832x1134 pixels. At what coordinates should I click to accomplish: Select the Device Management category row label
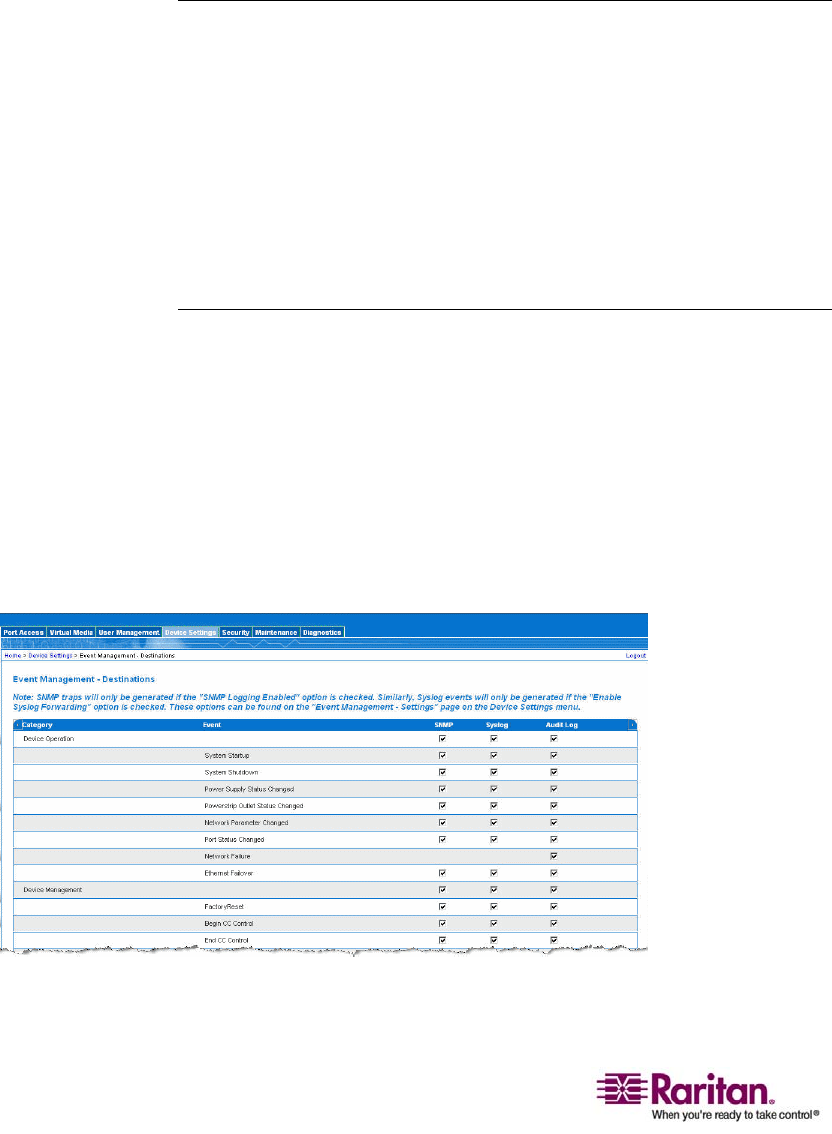(x=52, y=890)
